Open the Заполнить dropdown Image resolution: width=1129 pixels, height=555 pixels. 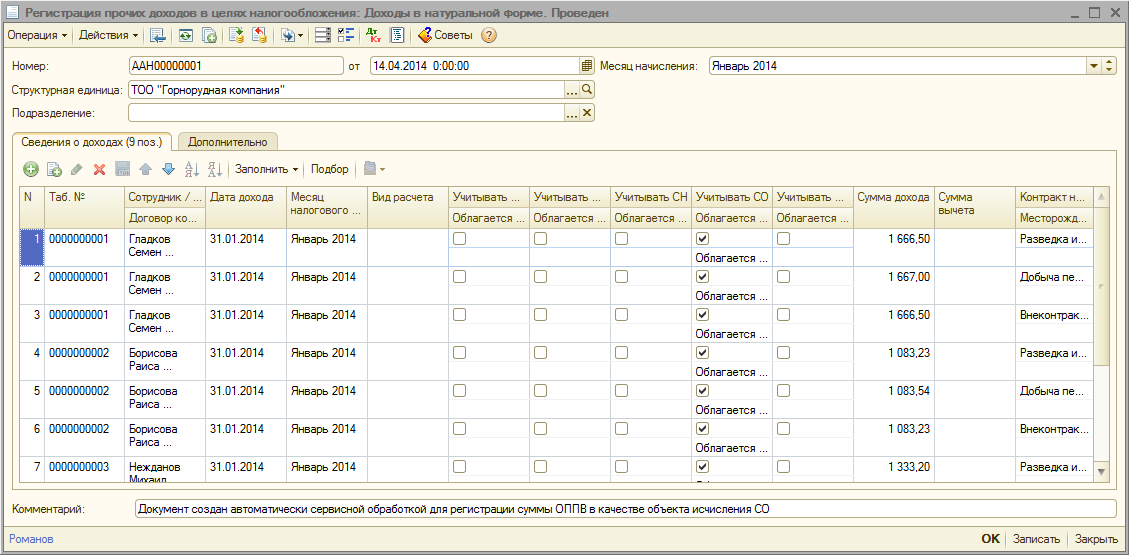(266, 169)
